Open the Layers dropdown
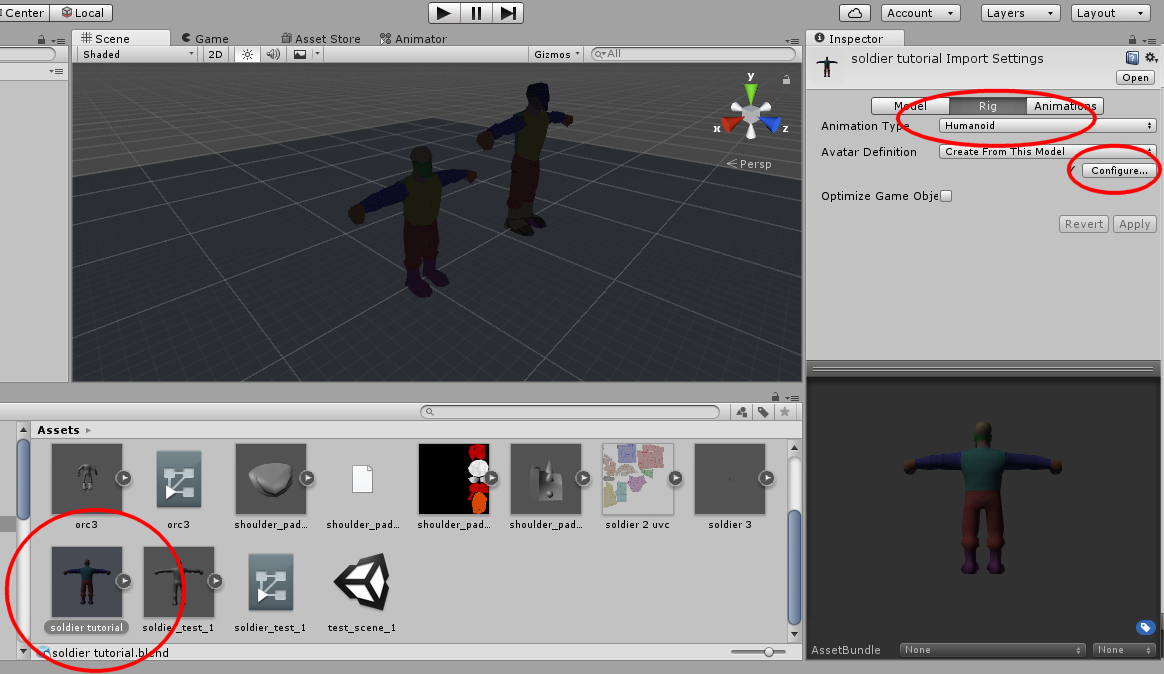Viewport: 1164px width, 674px height. pyautogui.click(x=1019, y=13)
